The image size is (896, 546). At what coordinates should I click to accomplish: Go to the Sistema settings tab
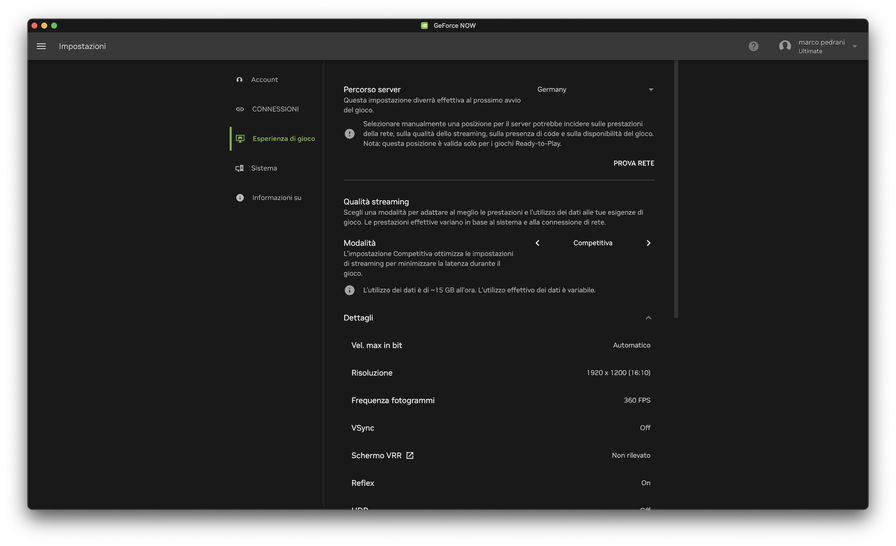point(264,168)
